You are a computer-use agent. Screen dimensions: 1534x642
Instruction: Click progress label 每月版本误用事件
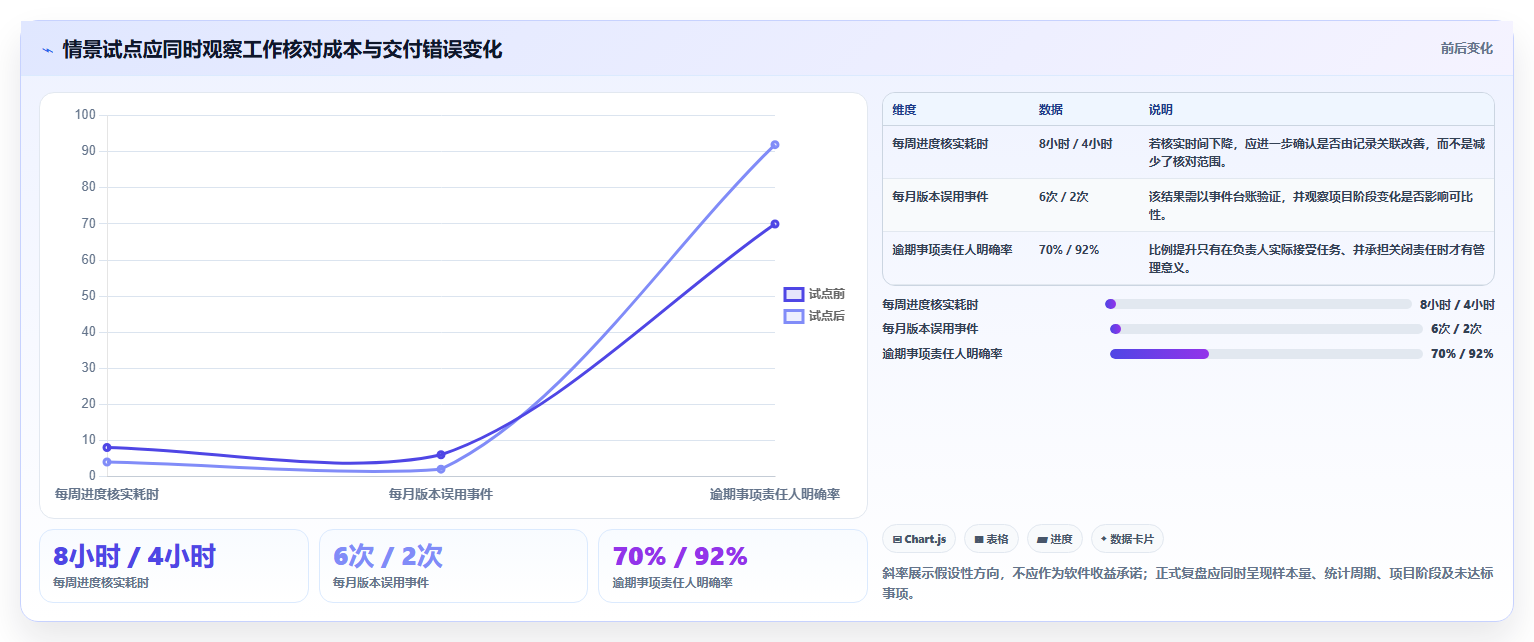[930, 329]
